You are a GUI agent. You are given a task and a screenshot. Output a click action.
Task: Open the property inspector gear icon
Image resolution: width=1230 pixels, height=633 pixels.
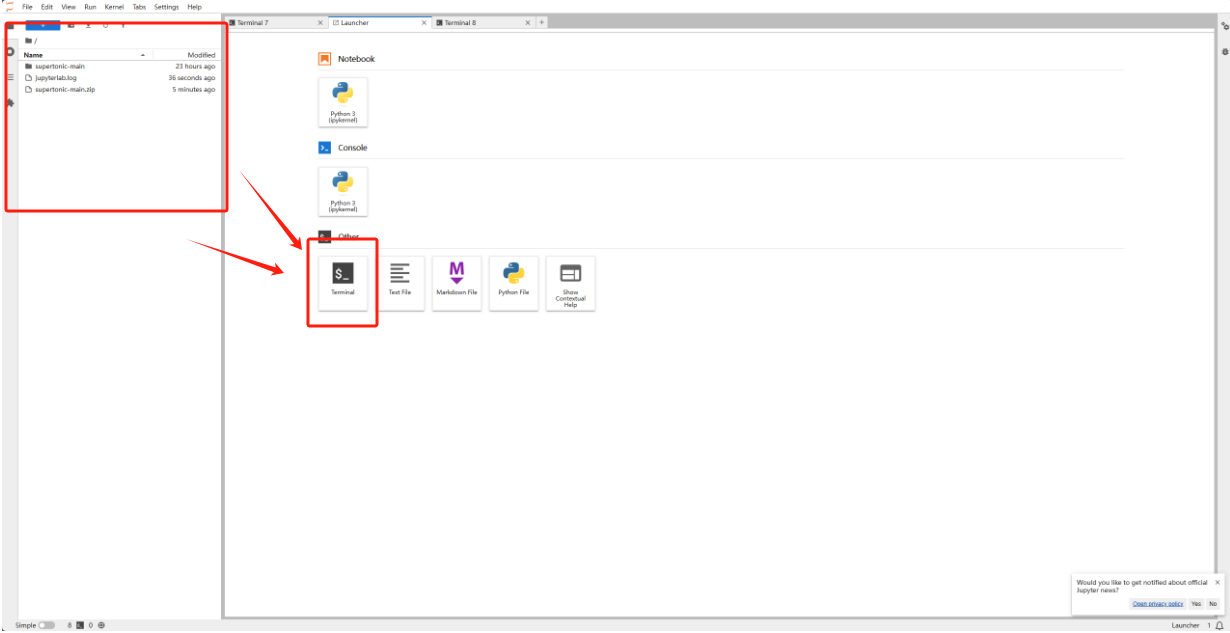(x=1225, y=27)
